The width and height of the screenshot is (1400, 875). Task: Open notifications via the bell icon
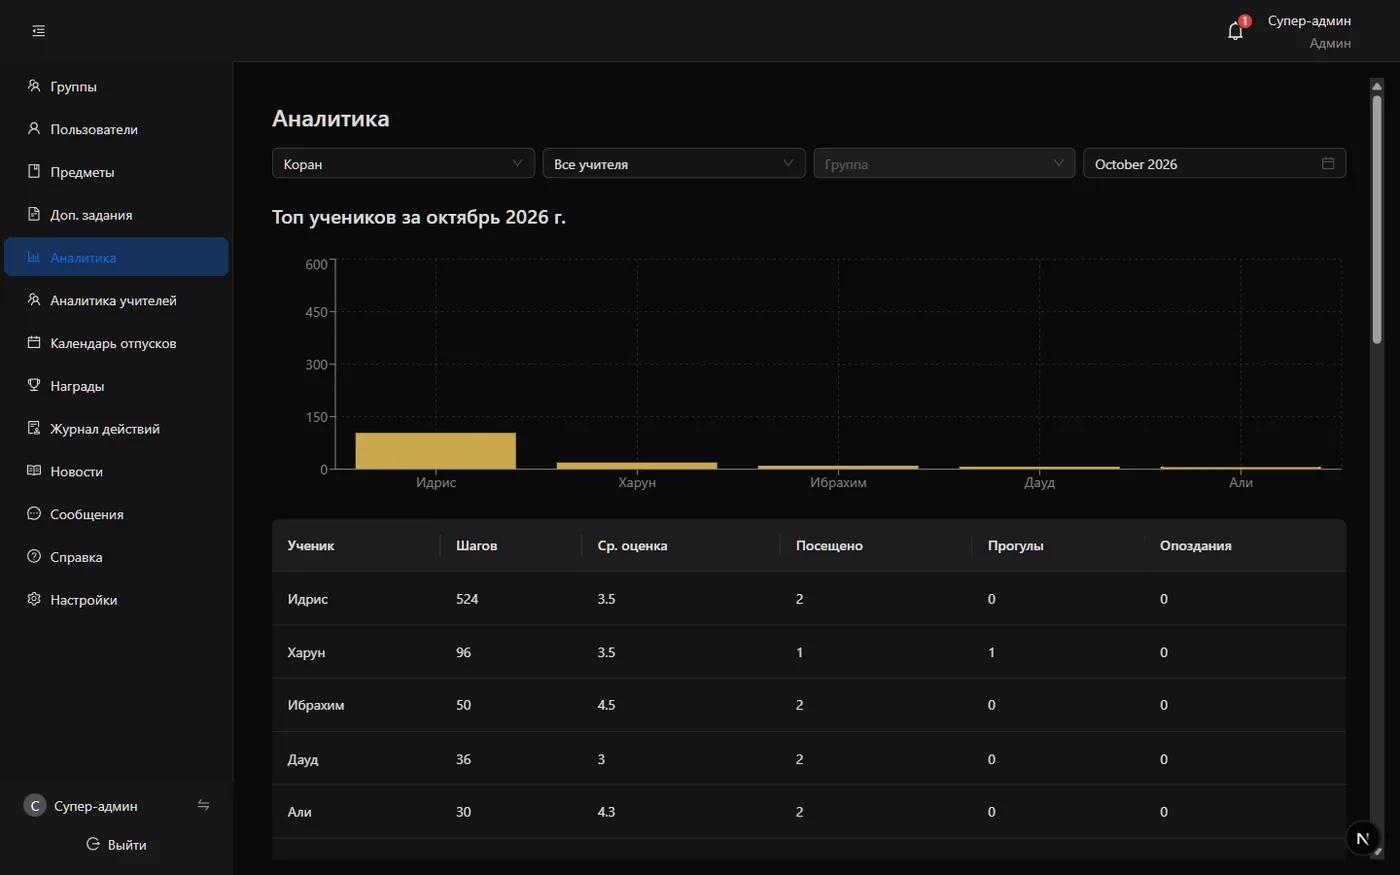(x=1236, y=31)
